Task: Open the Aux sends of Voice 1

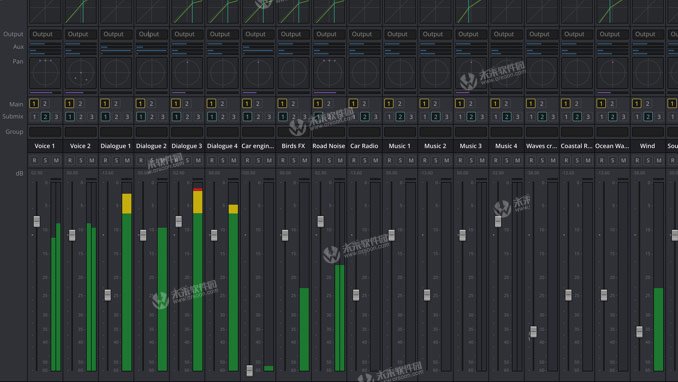Action: (45, 48)
